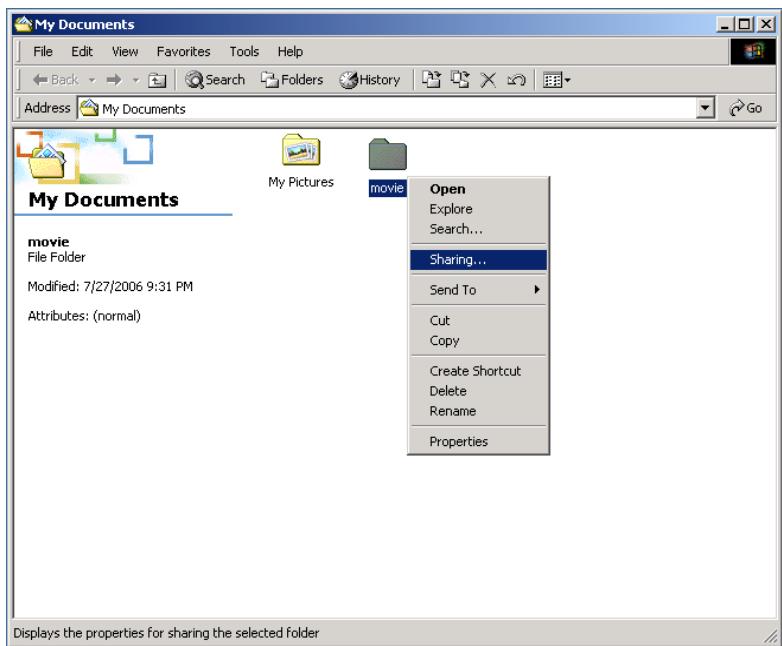The height and width of the screenshot is (646, 782).
Task: Click the Copy To toolbar icon
Action: tap(450, 80)
